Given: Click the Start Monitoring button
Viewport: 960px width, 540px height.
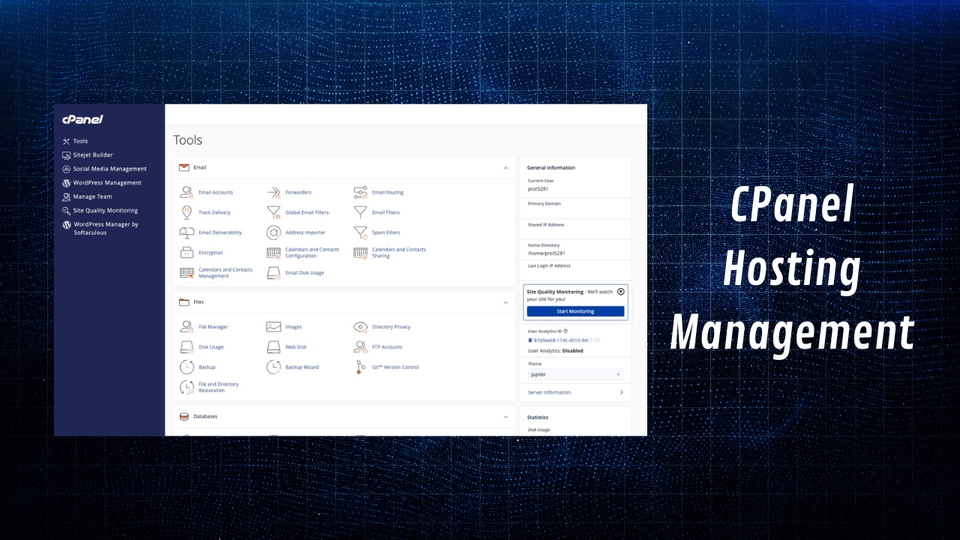Looking at the screenshot, I should (575, 311).
